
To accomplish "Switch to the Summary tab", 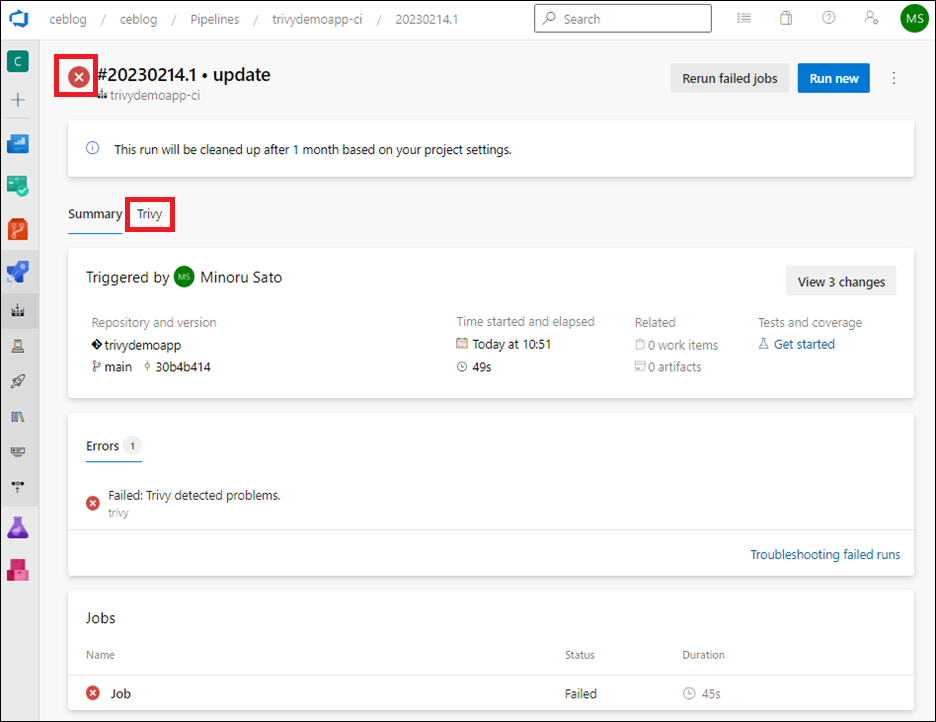I will (95, 214).
